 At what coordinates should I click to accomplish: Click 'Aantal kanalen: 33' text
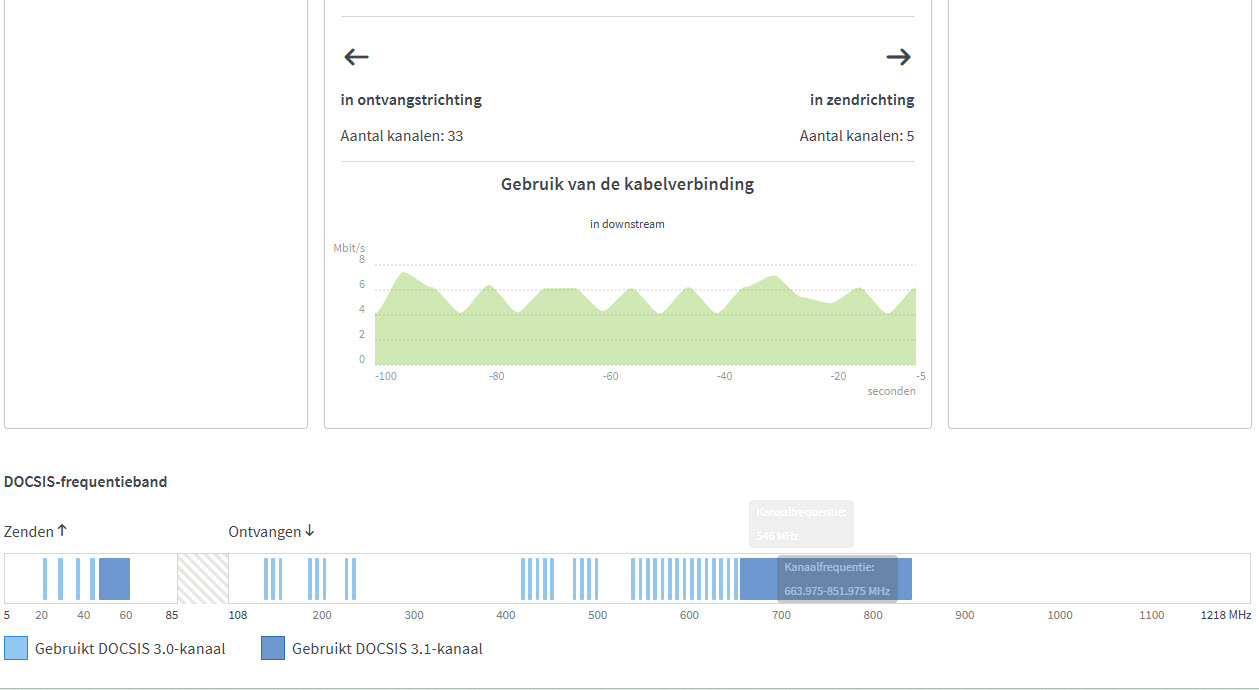pyautogui.click(x=402, y=136)
